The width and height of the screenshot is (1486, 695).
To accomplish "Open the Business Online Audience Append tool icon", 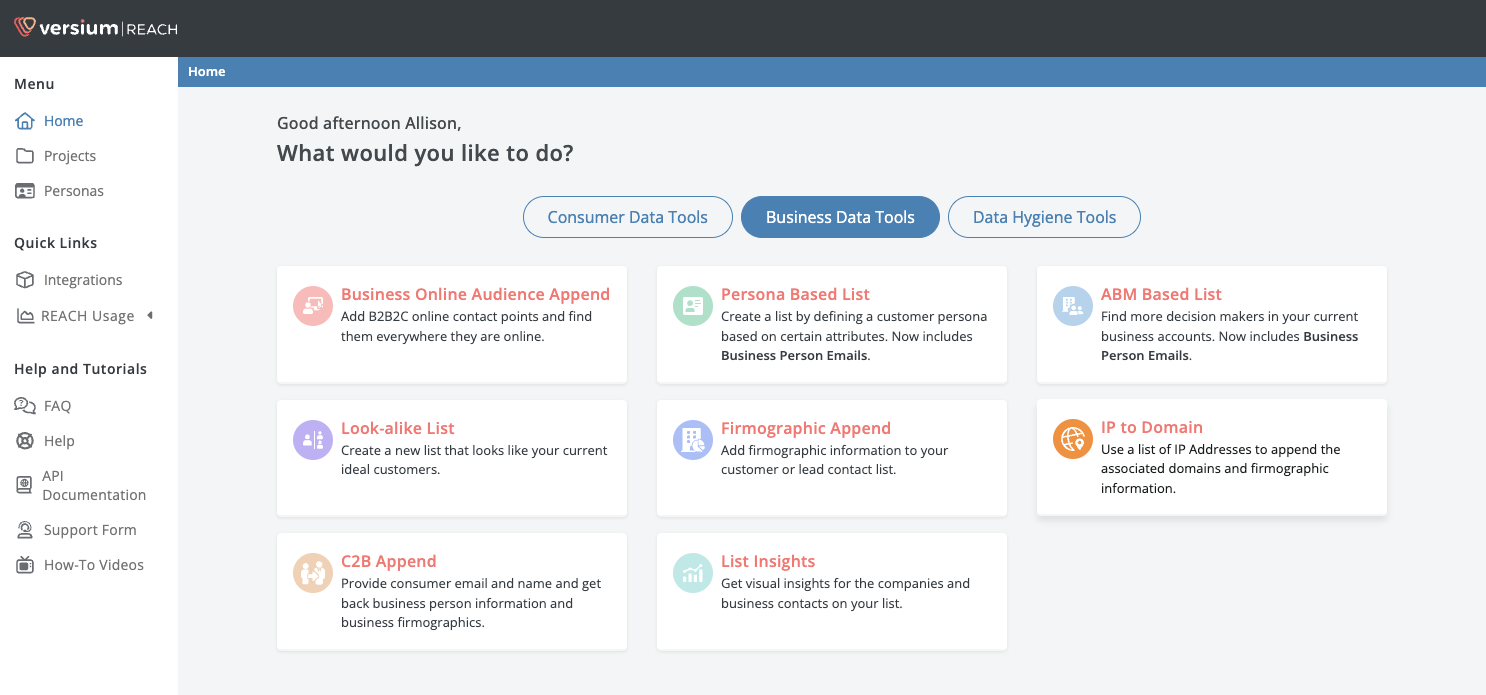I will (x=312, y=306).
